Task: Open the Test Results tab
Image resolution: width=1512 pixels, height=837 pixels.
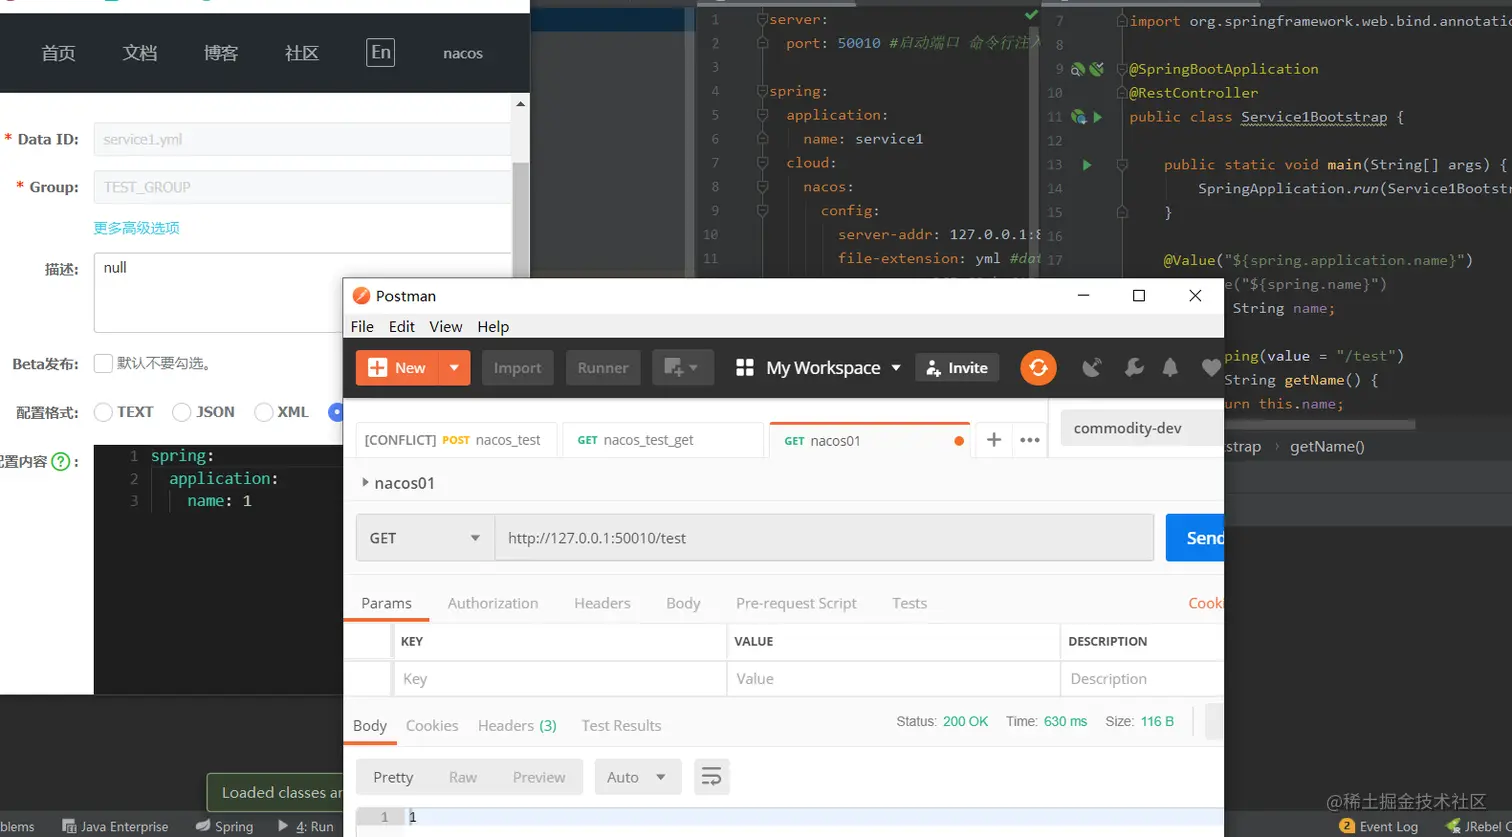Action: point(621,725)
